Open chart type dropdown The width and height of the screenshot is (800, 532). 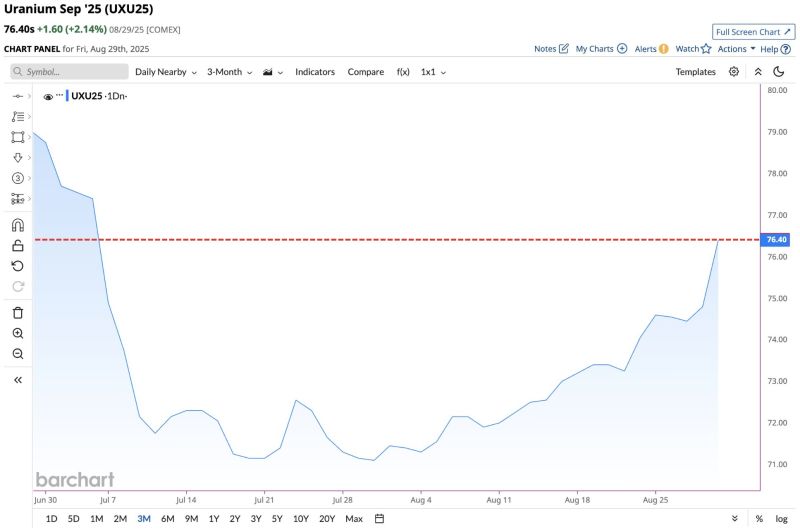coord(273,72)
